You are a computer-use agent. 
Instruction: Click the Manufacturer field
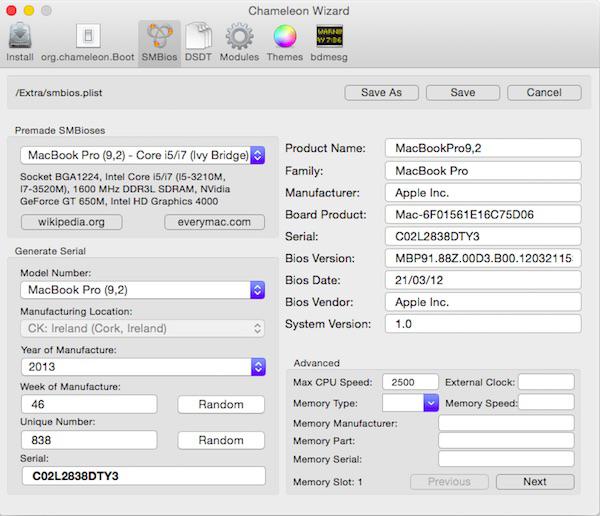[483, 193]
